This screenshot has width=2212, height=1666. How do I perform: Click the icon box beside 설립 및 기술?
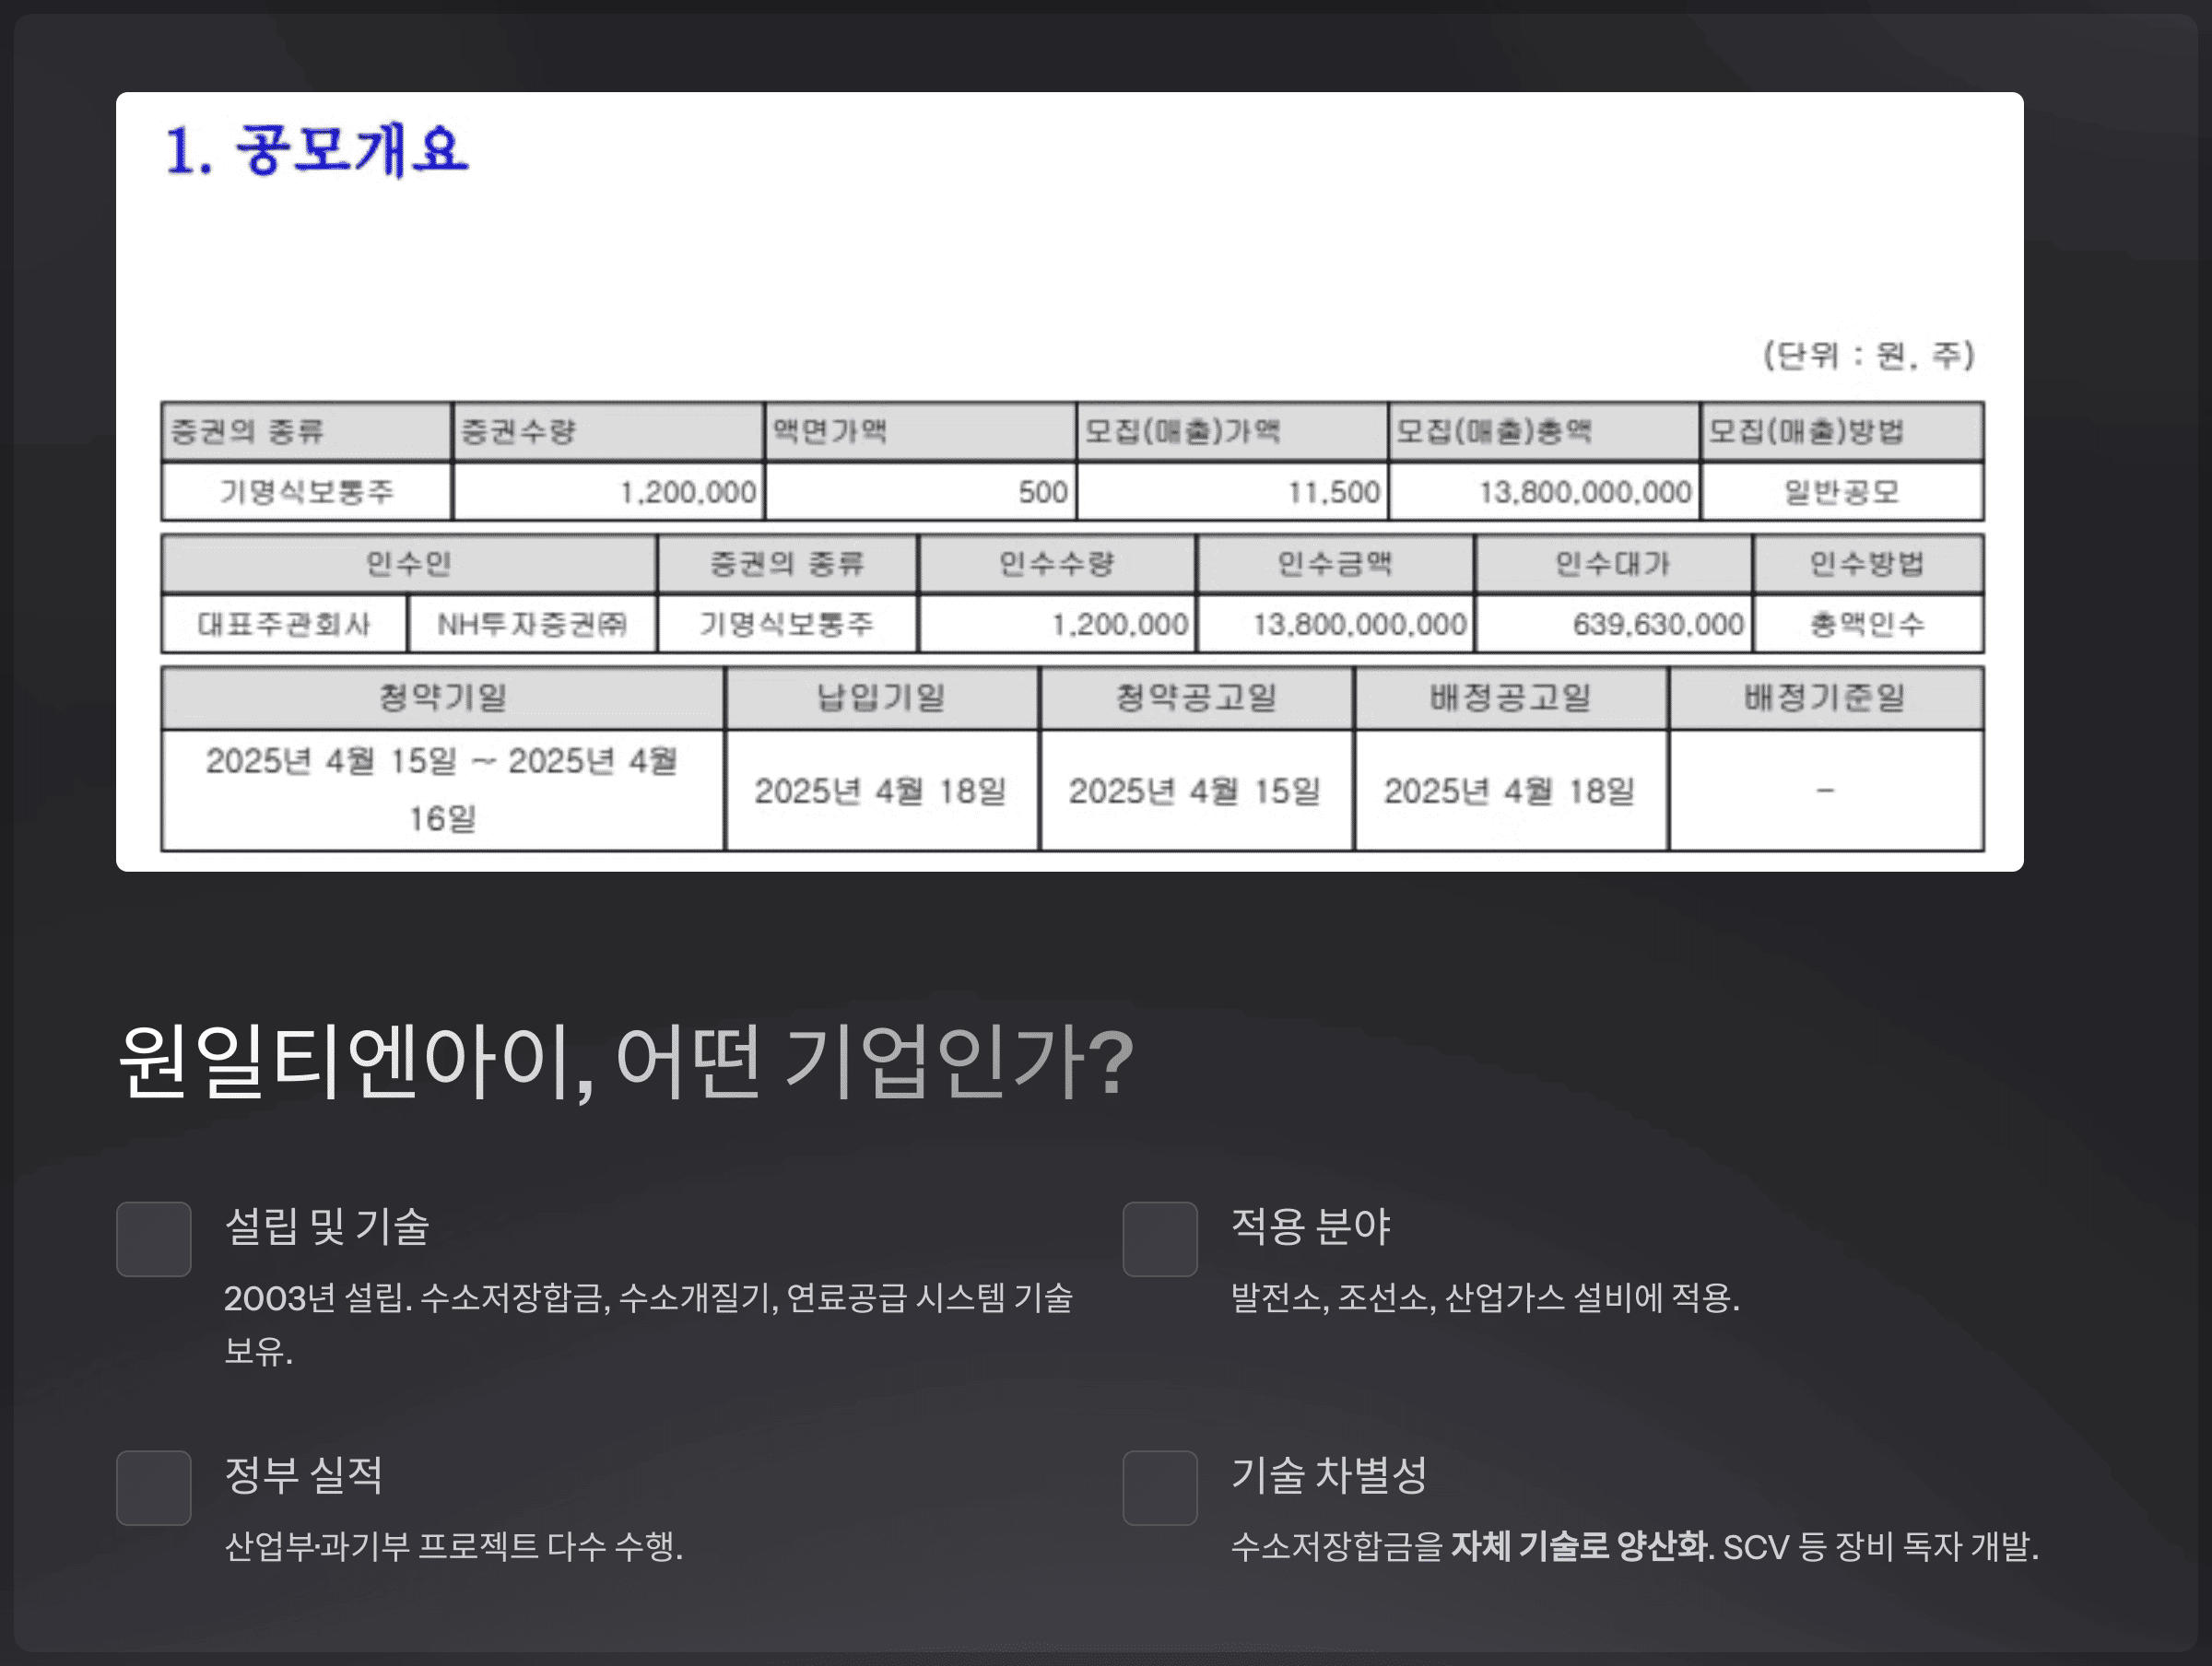[x=153, y=1239]
